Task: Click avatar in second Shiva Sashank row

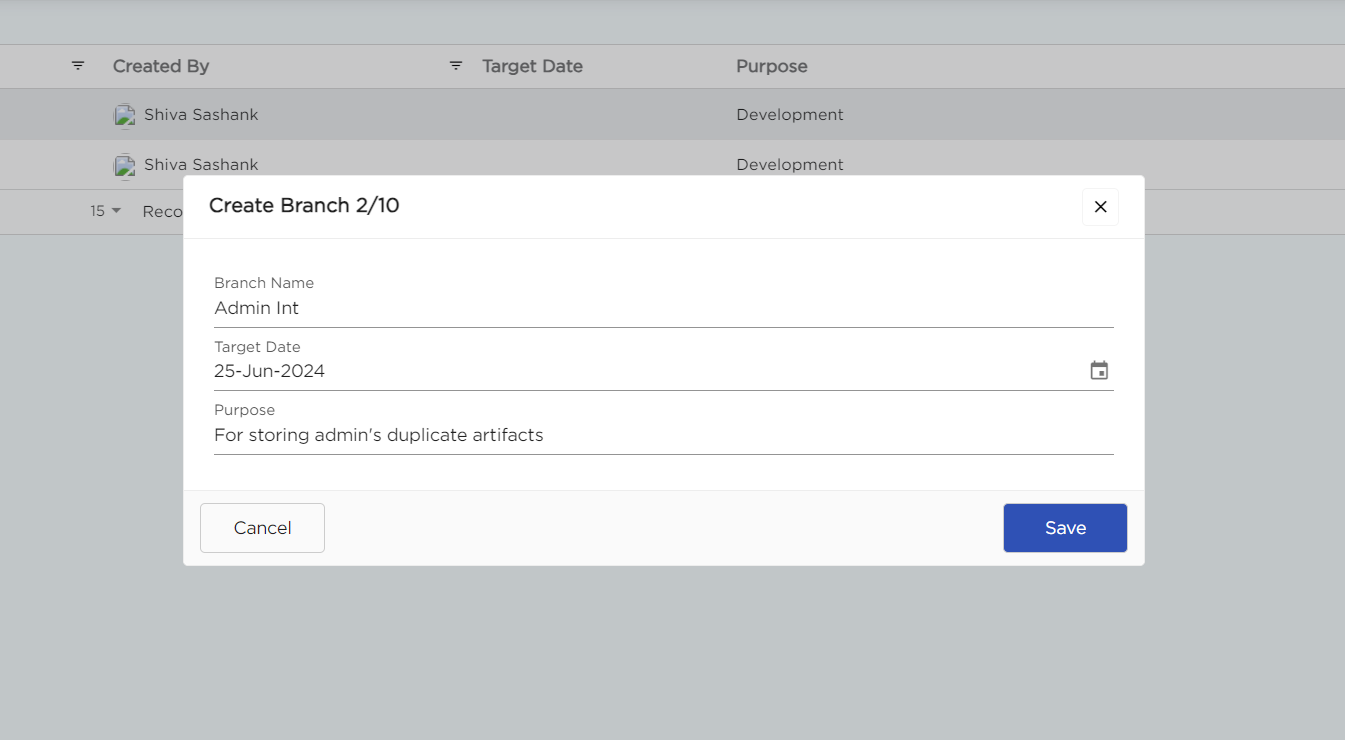Action: coord(125,165)
